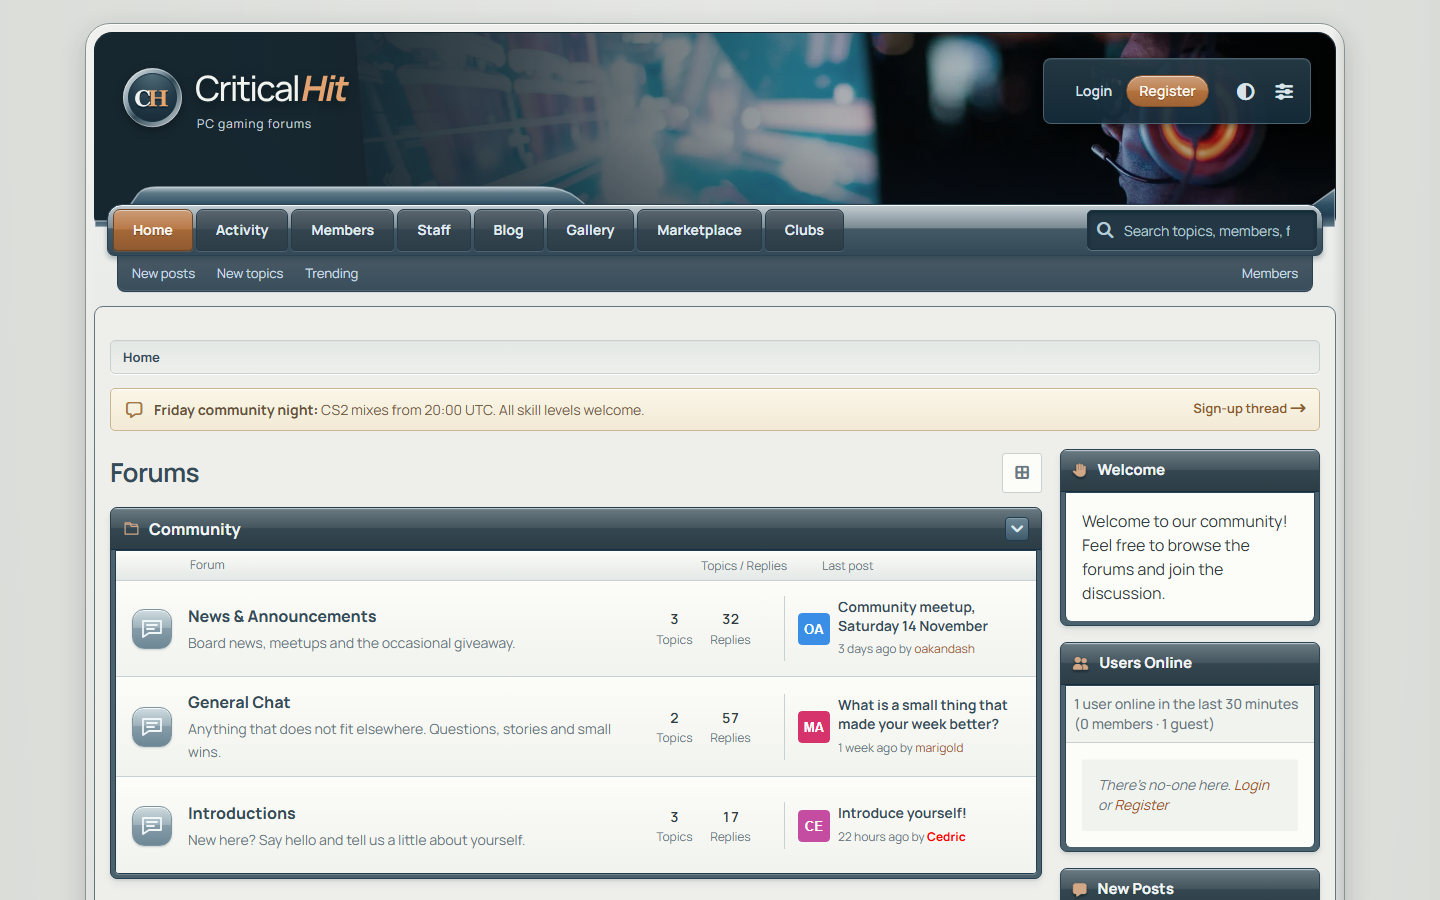Open the Sign-up thread link

pyautogui.click(x=1249, y=409)
